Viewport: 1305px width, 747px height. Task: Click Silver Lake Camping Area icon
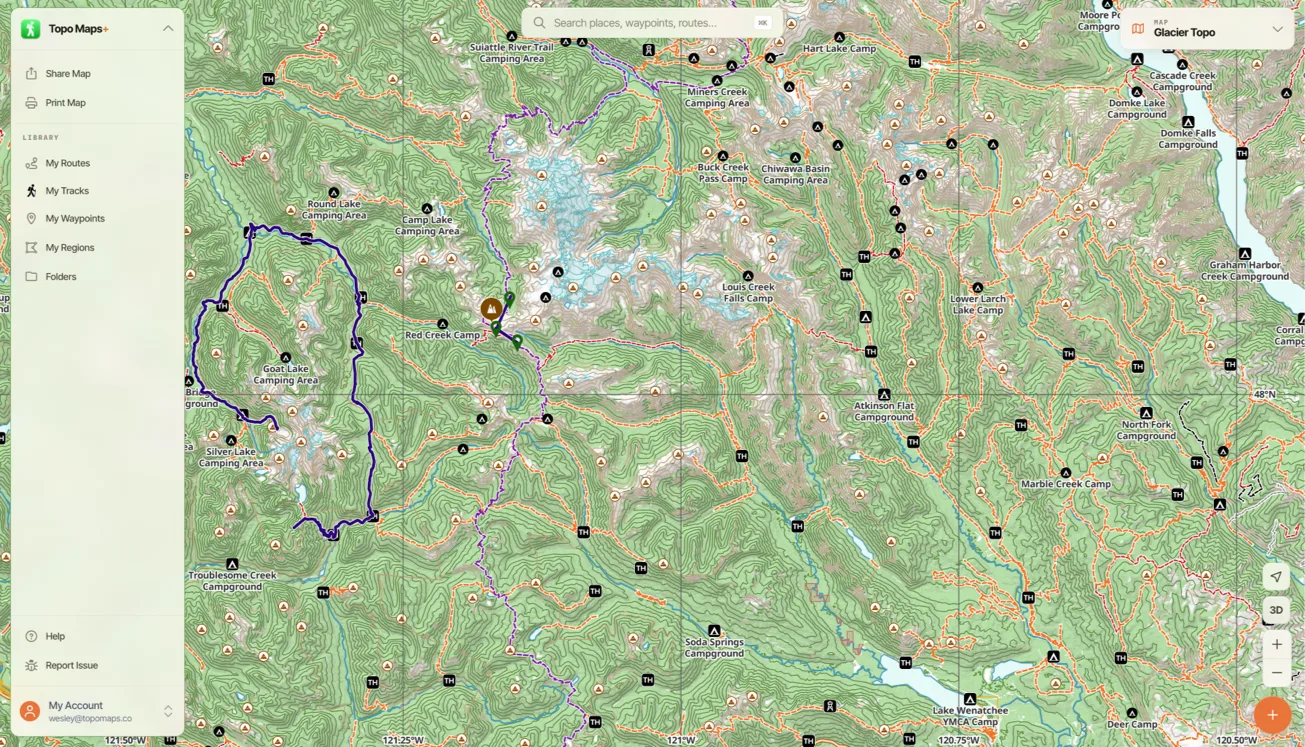[x=231, y=440]
